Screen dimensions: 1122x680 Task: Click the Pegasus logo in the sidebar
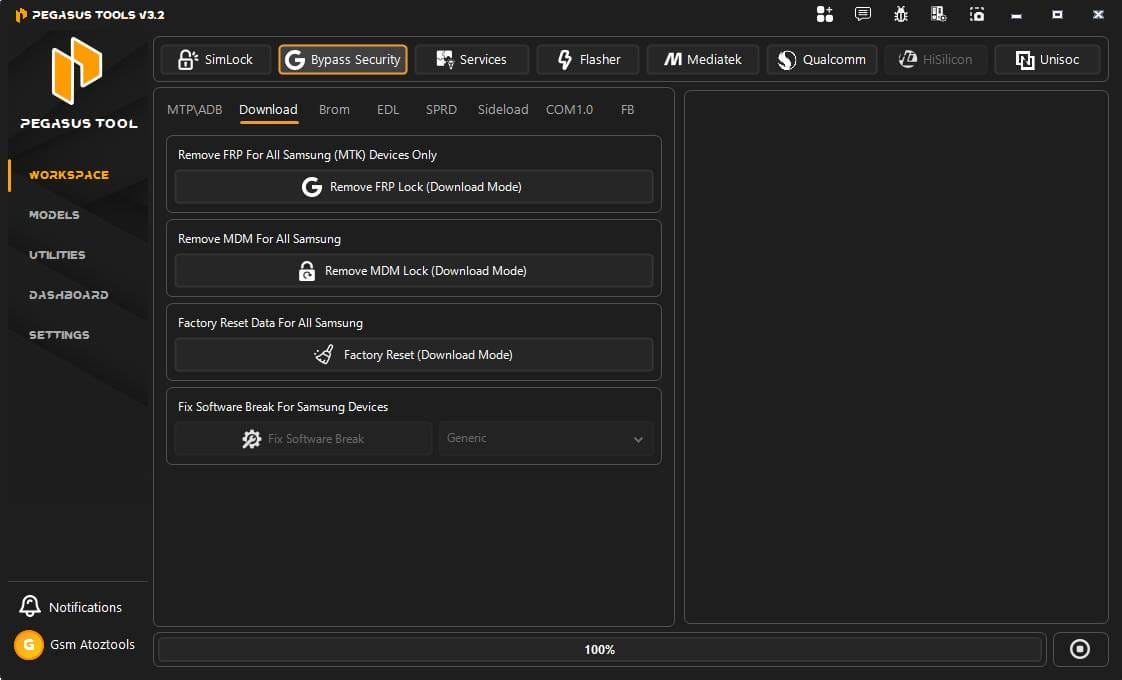click(x=76, y=72)
